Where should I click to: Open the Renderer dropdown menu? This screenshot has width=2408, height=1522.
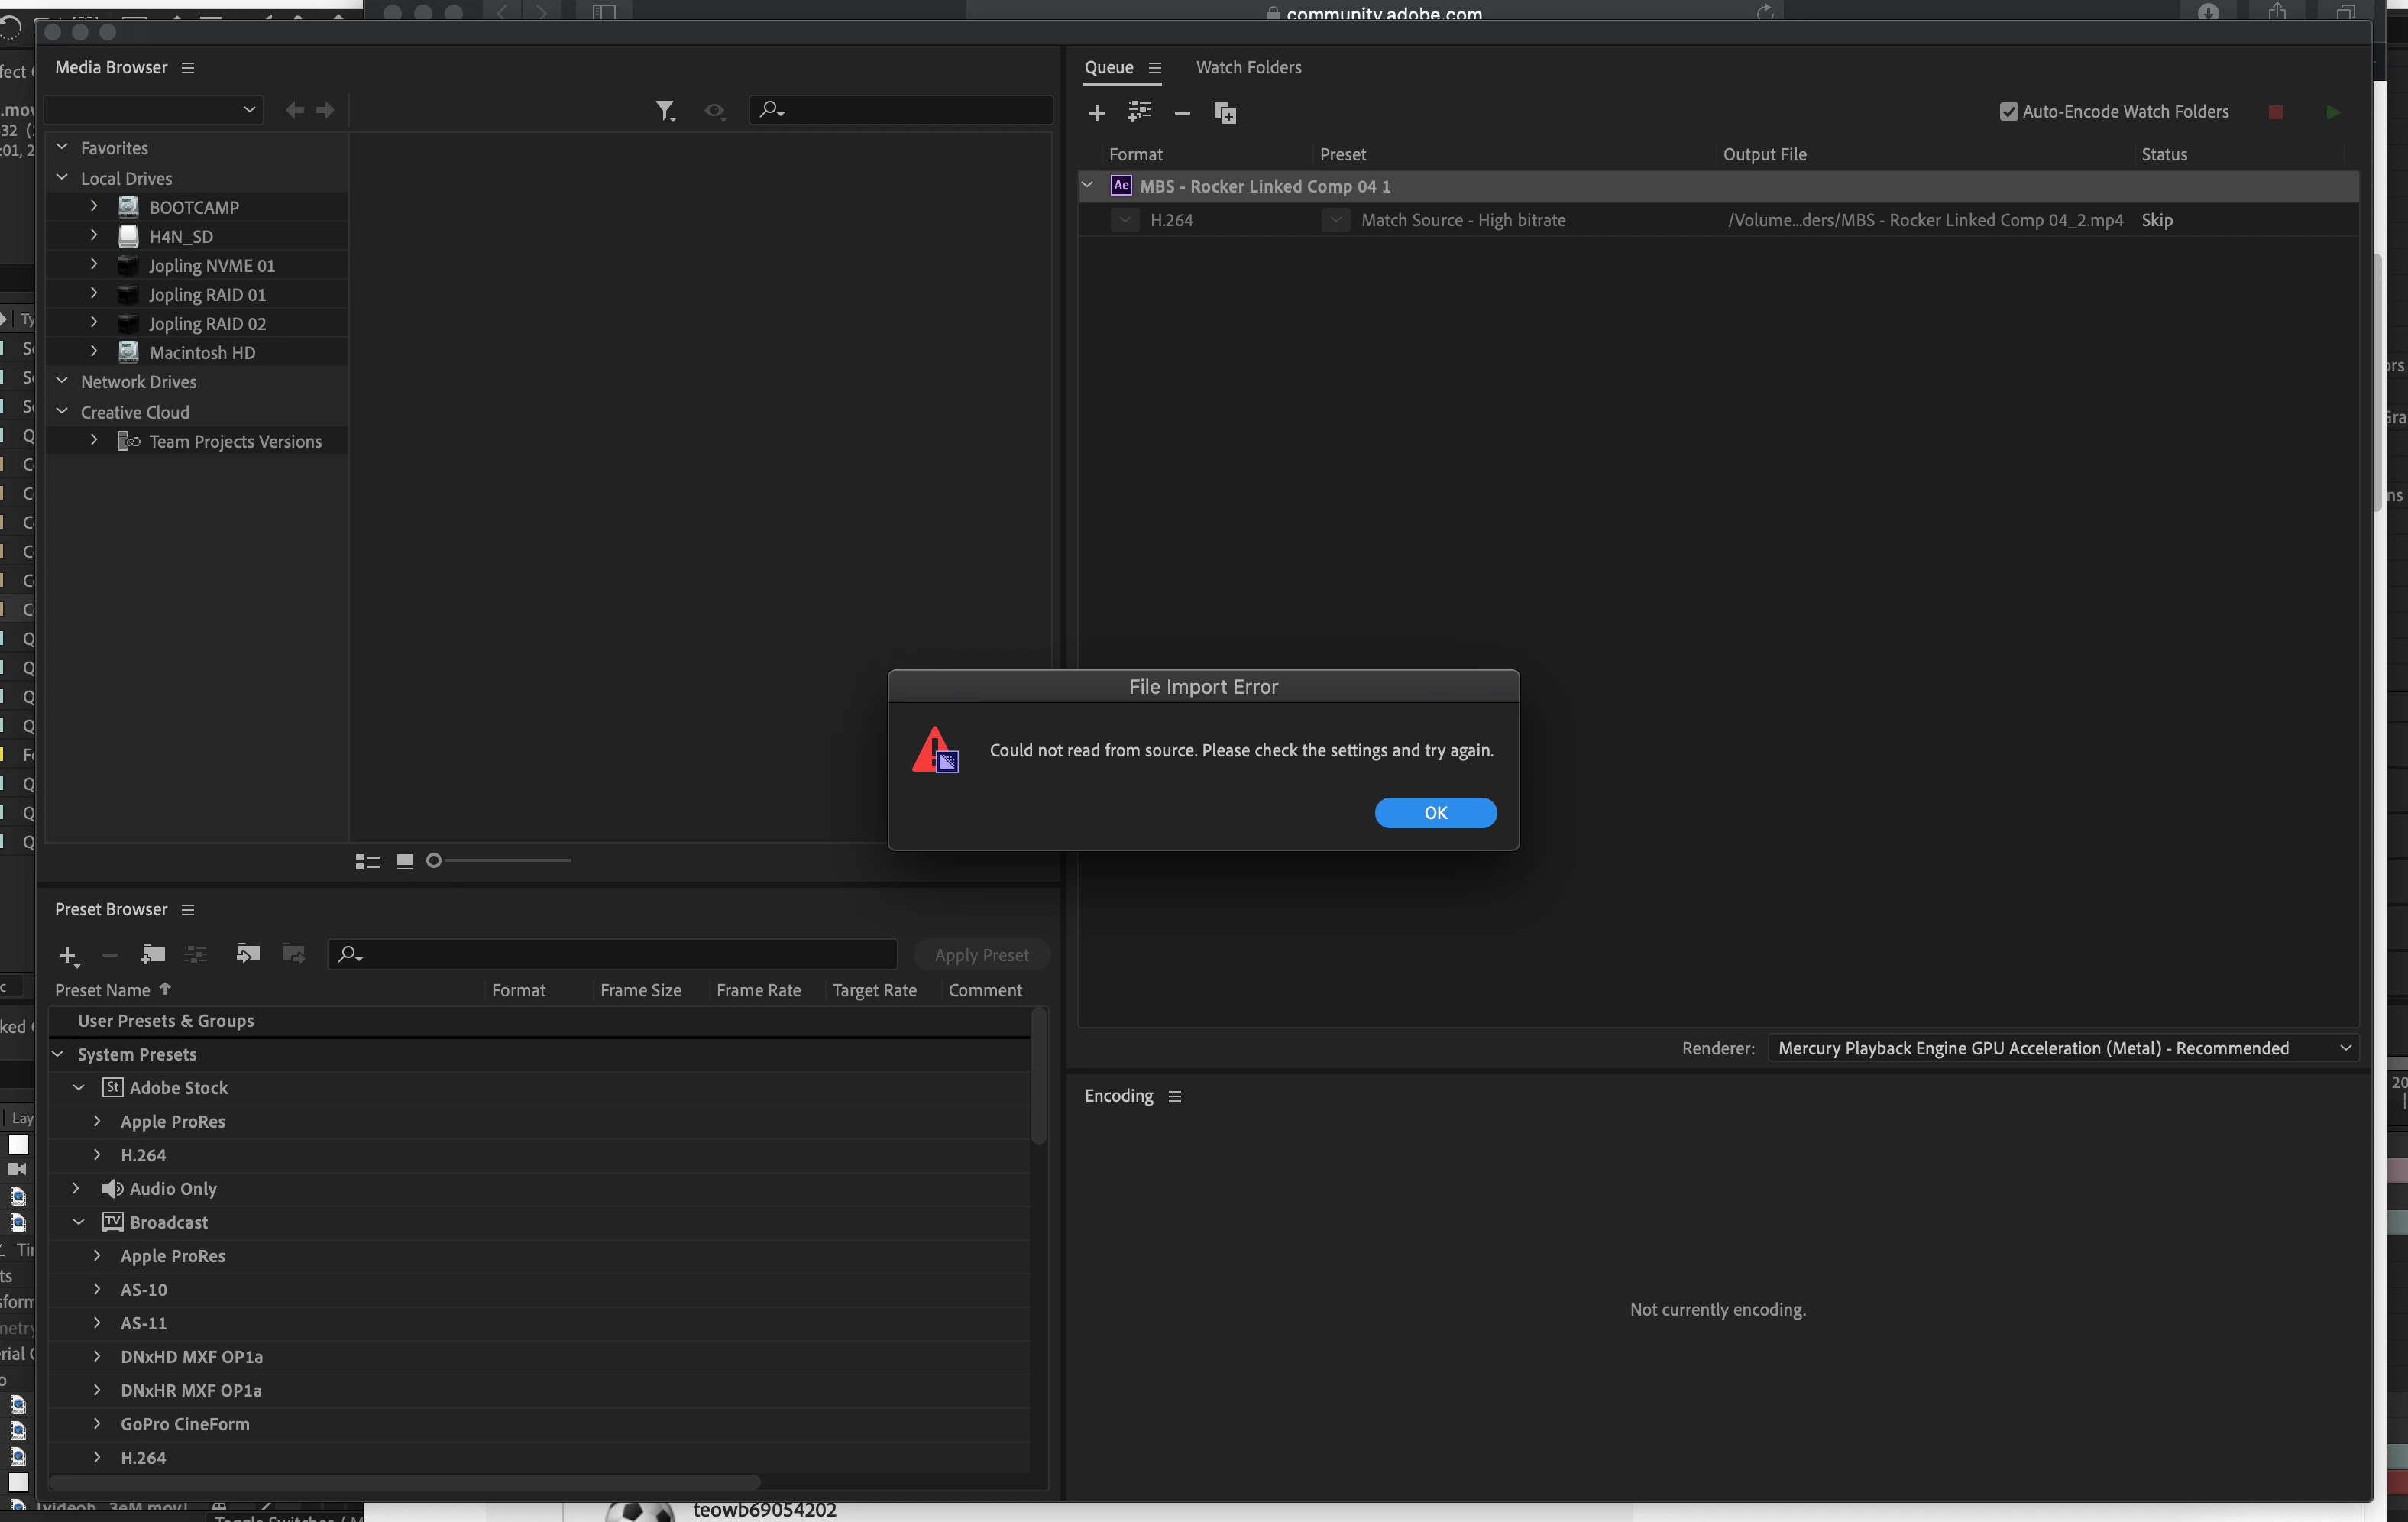[2063, 1047]
